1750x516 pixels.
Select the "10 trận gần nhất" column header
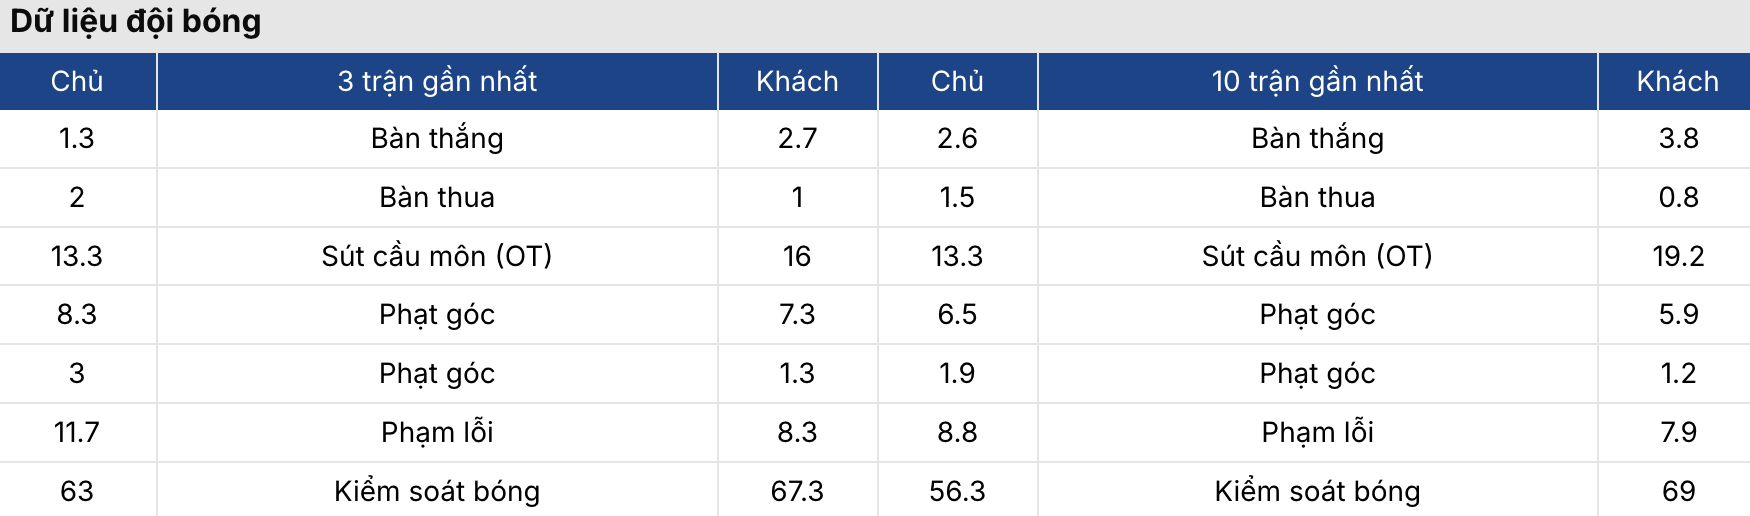click(1317, 81)
